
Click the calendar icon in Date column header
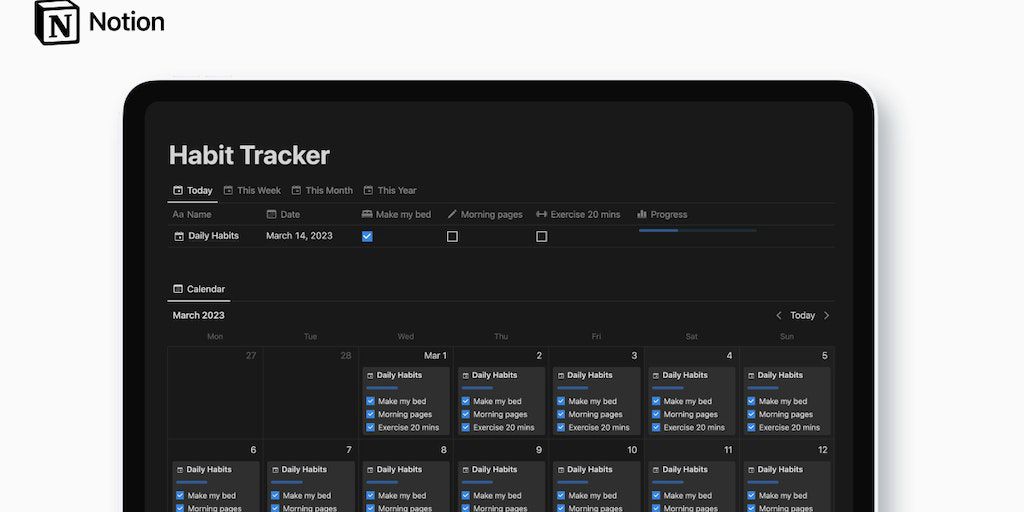(x=271, y=214)
